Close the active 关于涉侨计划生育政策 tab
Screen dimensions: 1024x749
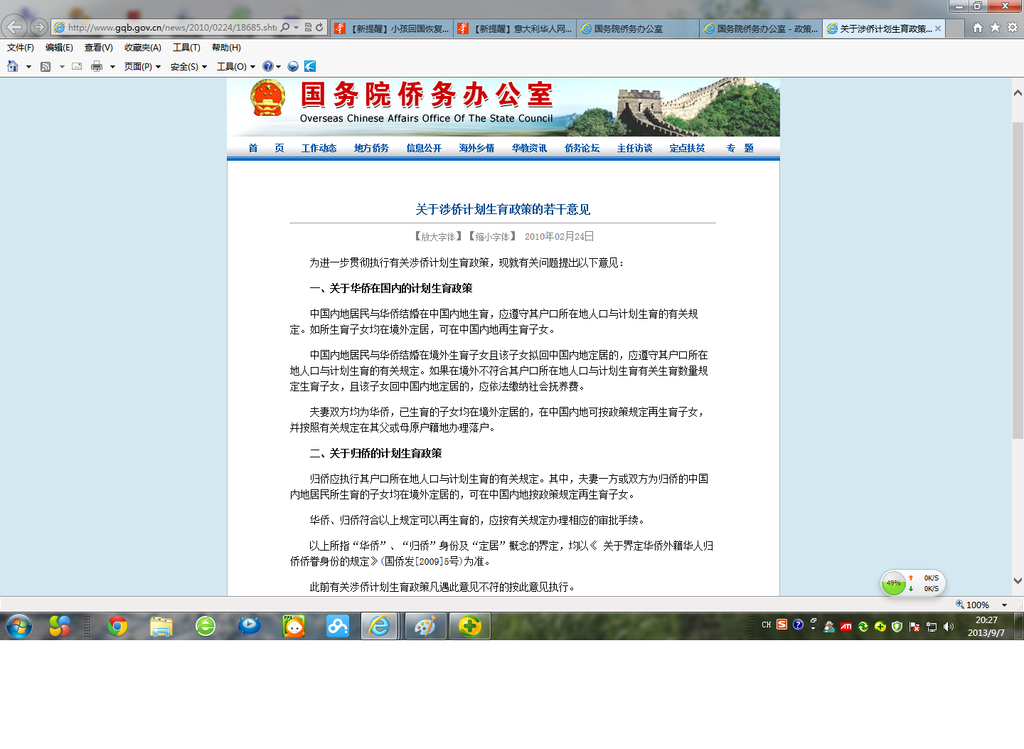[938, 29]
